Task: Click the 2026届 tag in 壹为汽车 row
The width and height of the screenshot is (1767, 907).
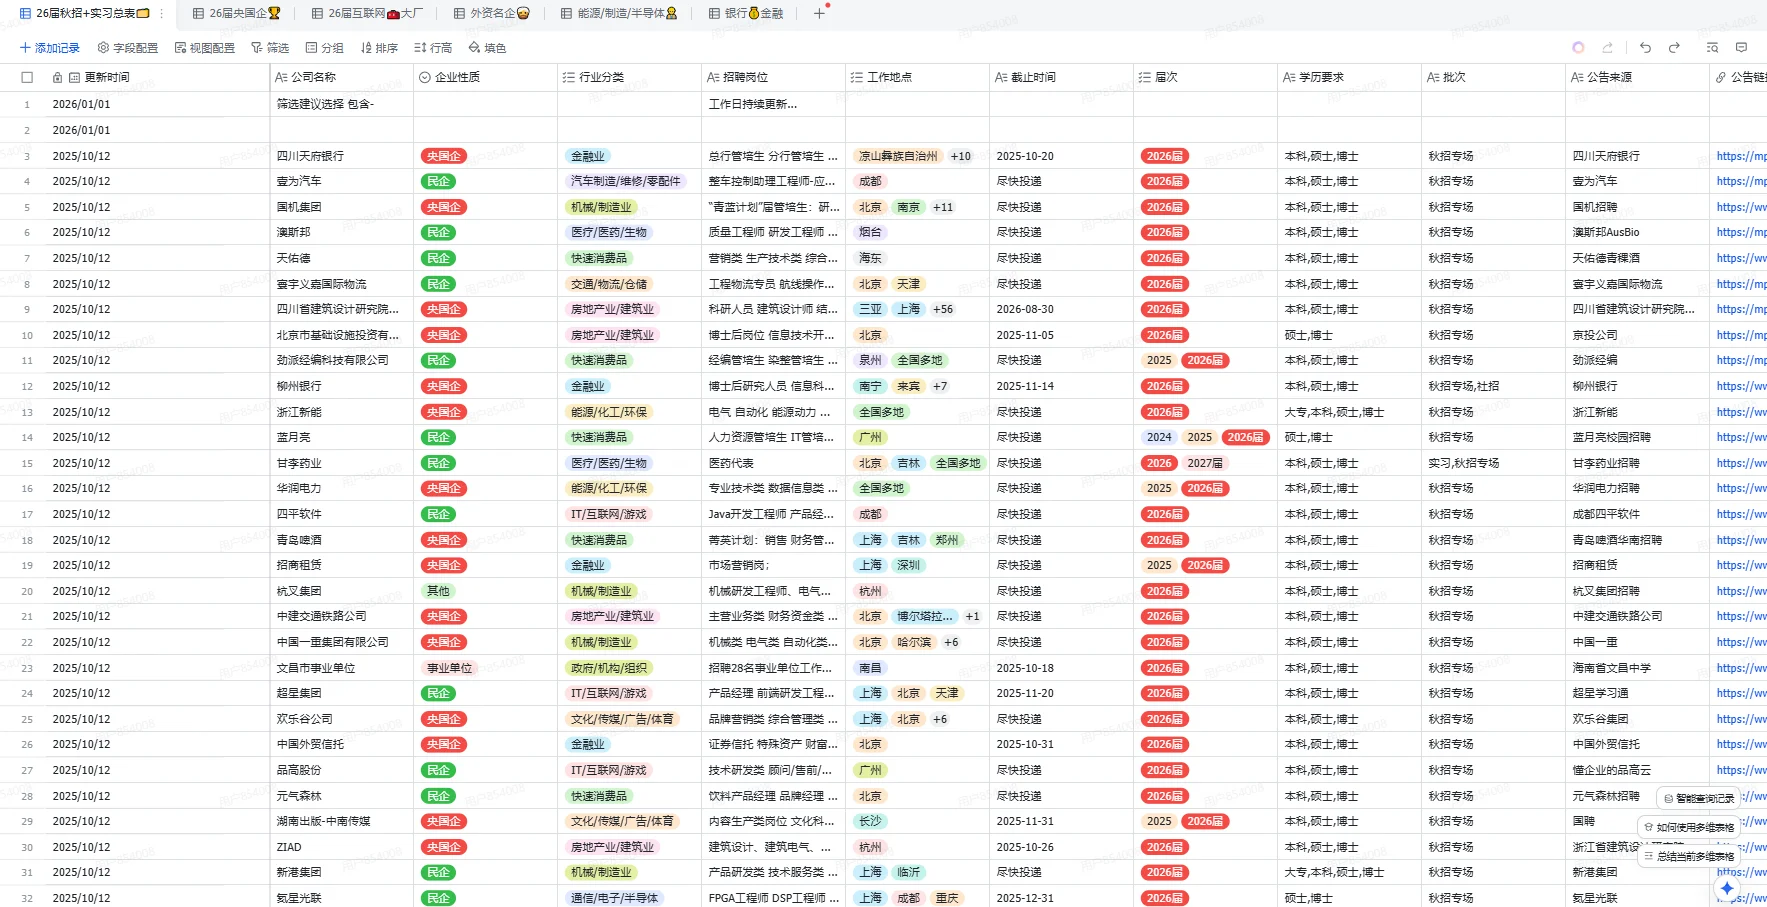Action: pyautogui.click(x=1165, y=181)
